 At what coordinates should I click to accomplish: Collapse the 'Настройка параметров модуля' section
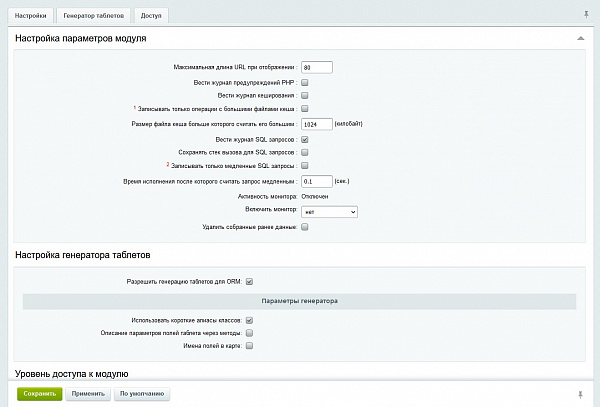580,38
